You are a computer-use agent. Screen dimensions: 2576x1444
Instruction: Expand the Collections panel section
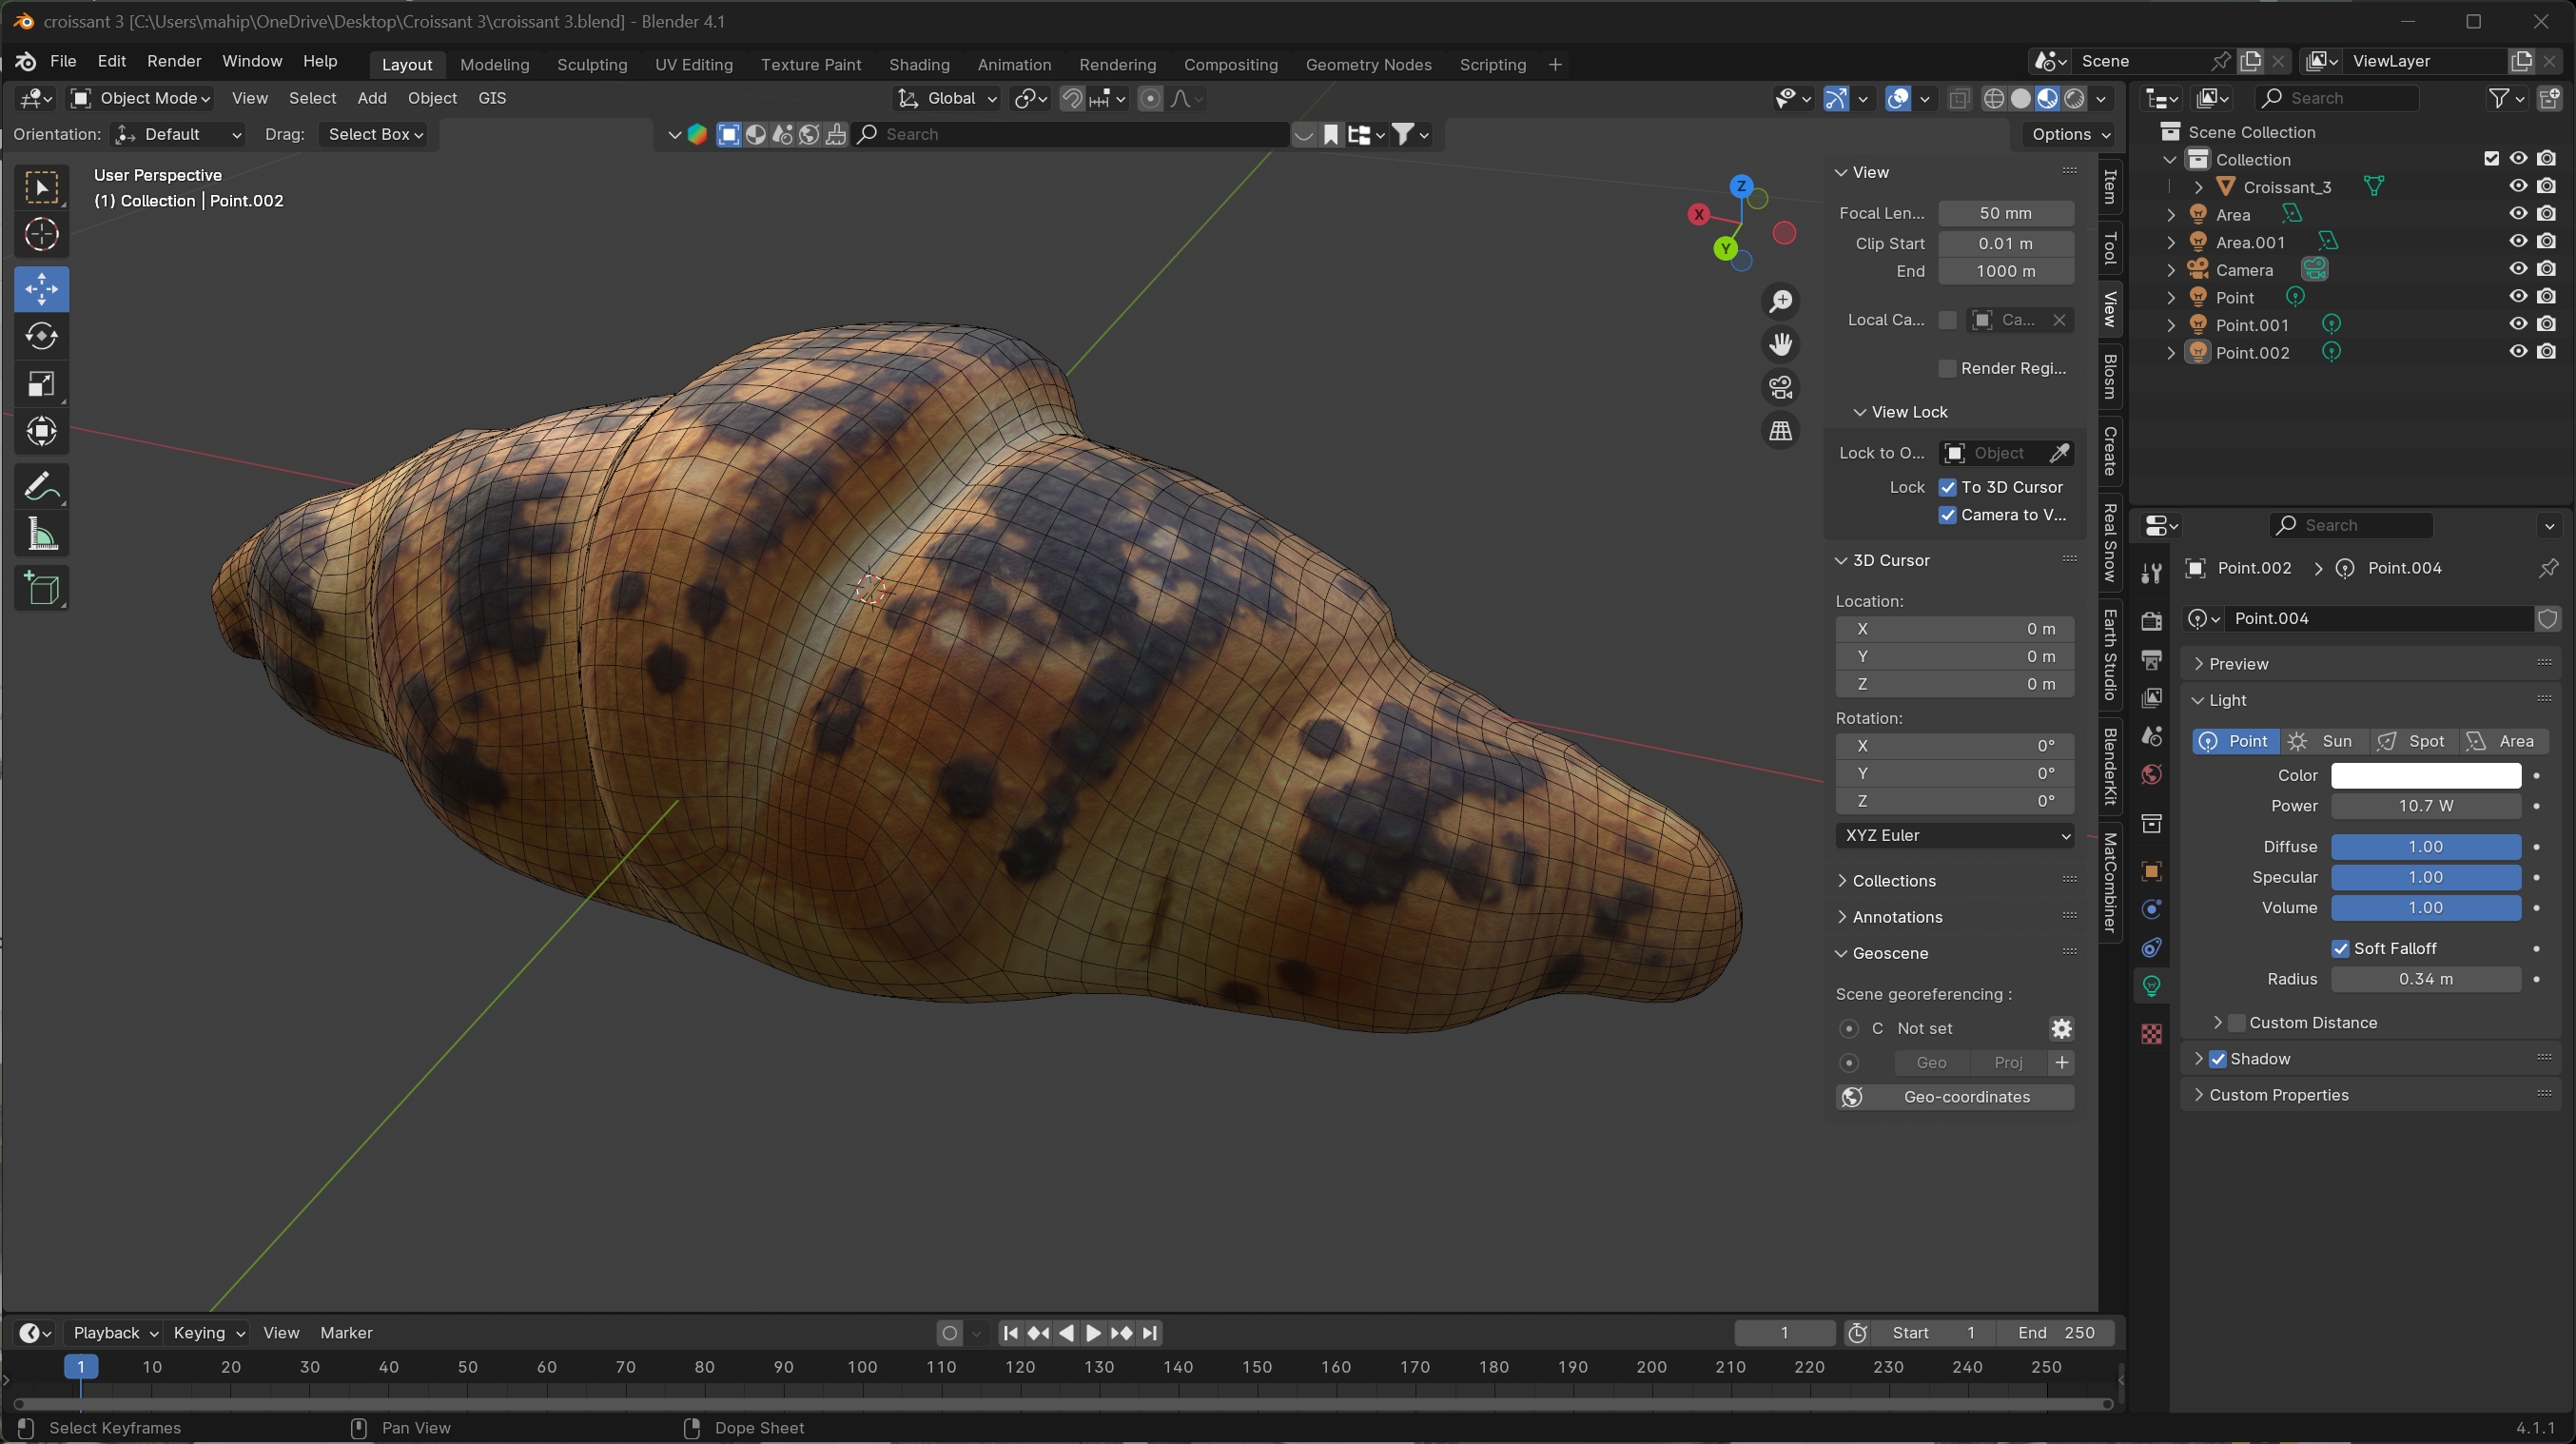(1893, 881)
